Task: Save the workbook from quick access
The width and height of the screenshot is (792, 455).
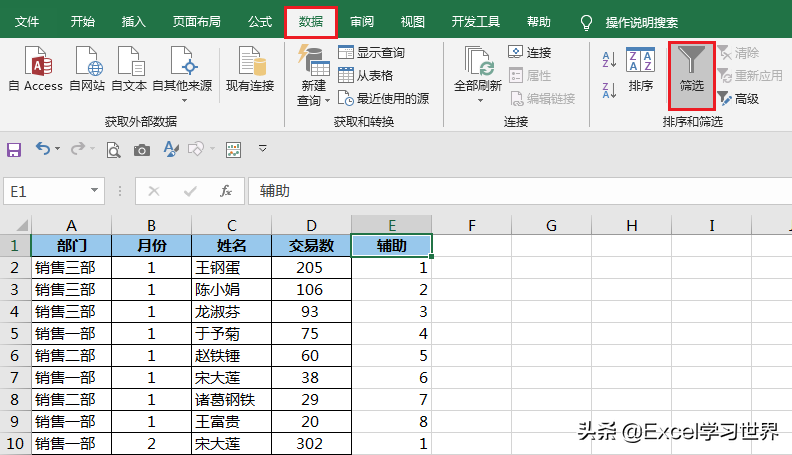Action: (x=14, y=149)
